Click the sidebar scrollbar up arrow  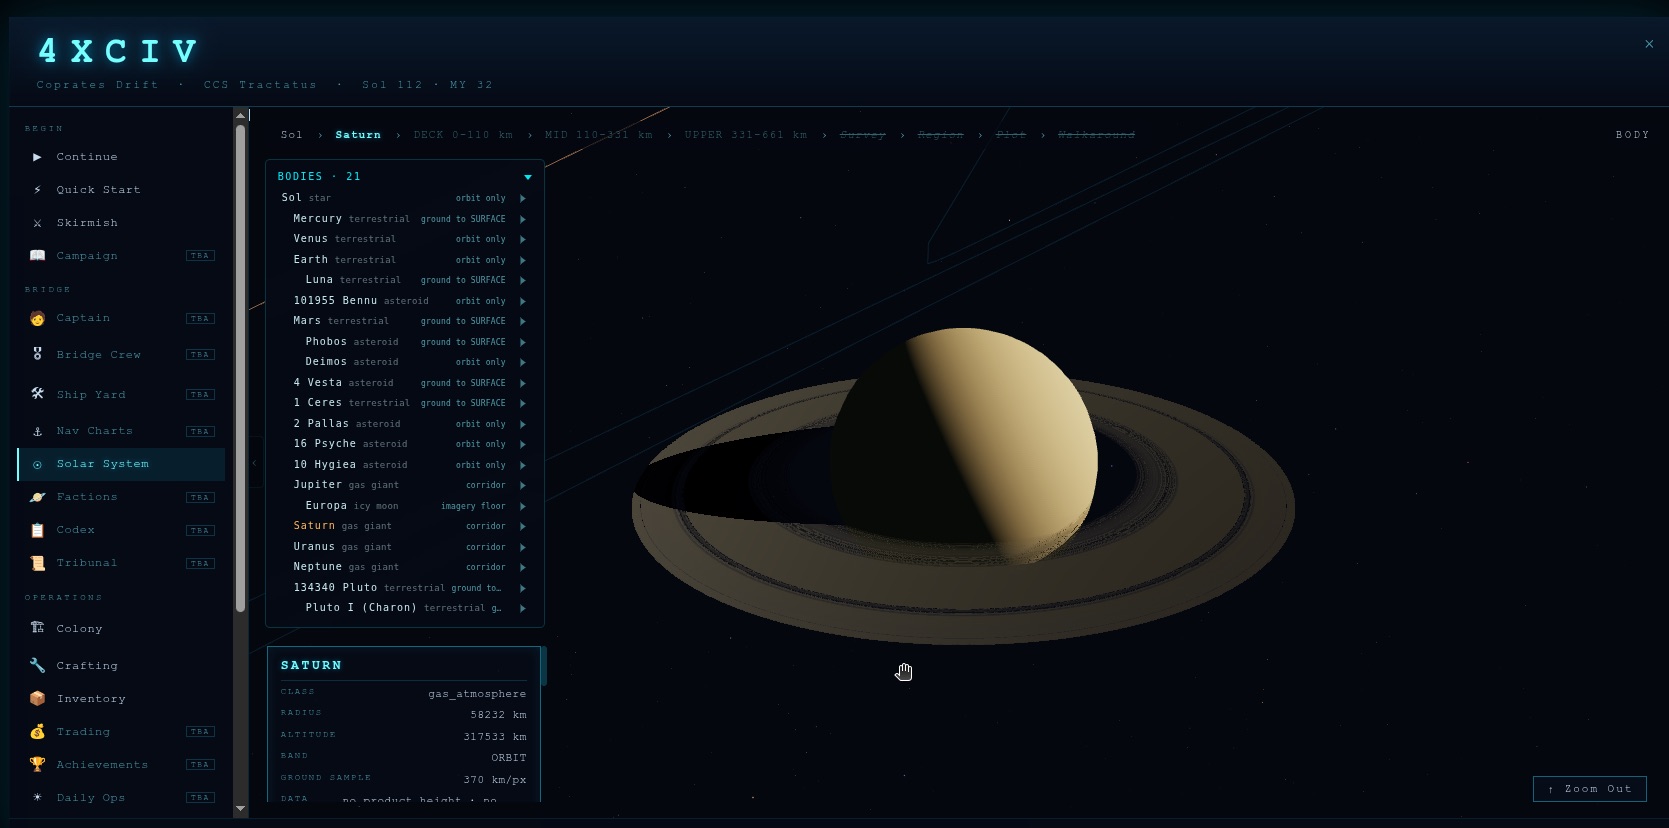[x=240, y=115]
